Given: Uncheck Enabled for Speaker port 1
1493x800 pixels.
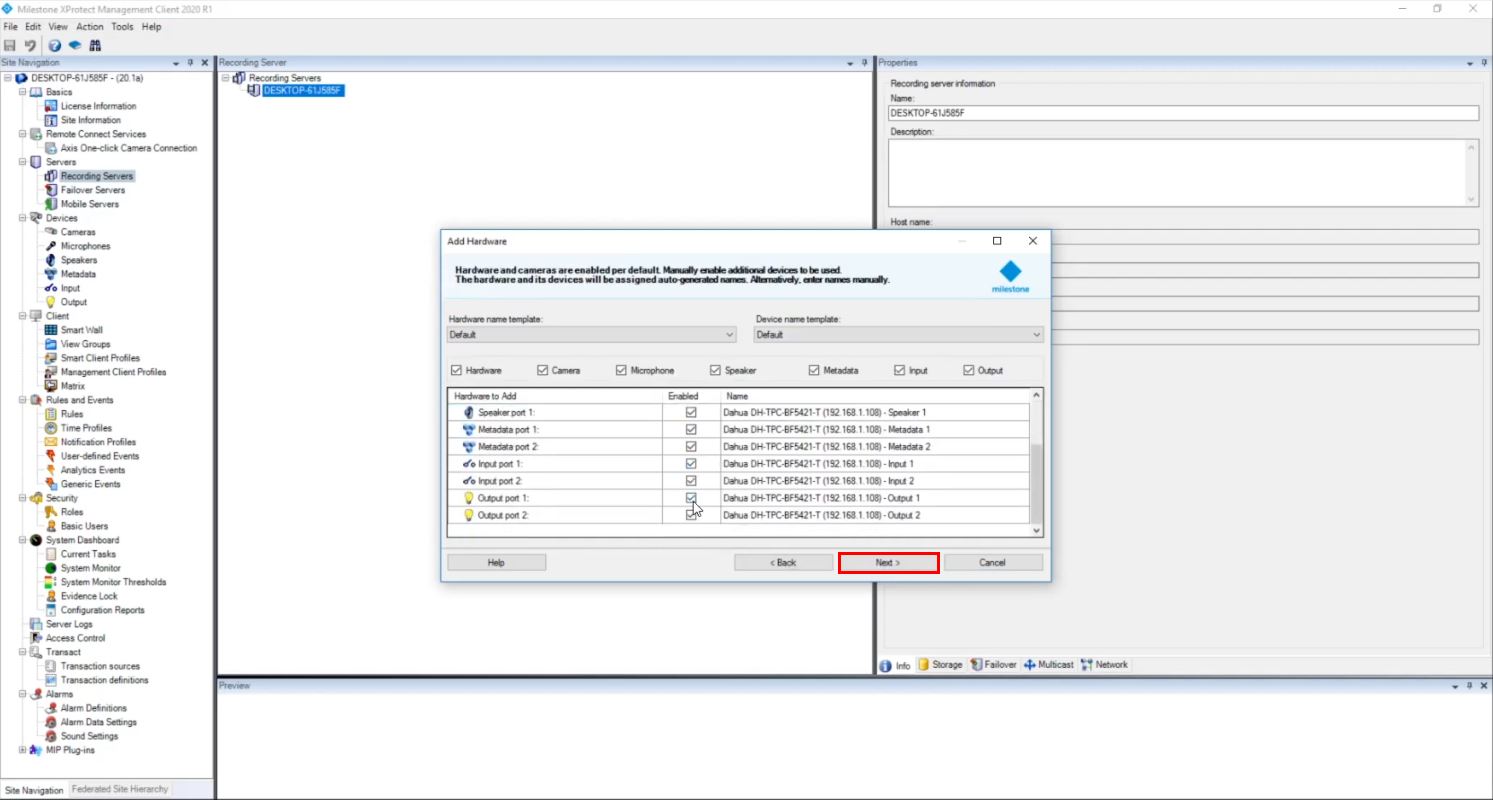Looking at the screenshot, I should coord(691,412).
